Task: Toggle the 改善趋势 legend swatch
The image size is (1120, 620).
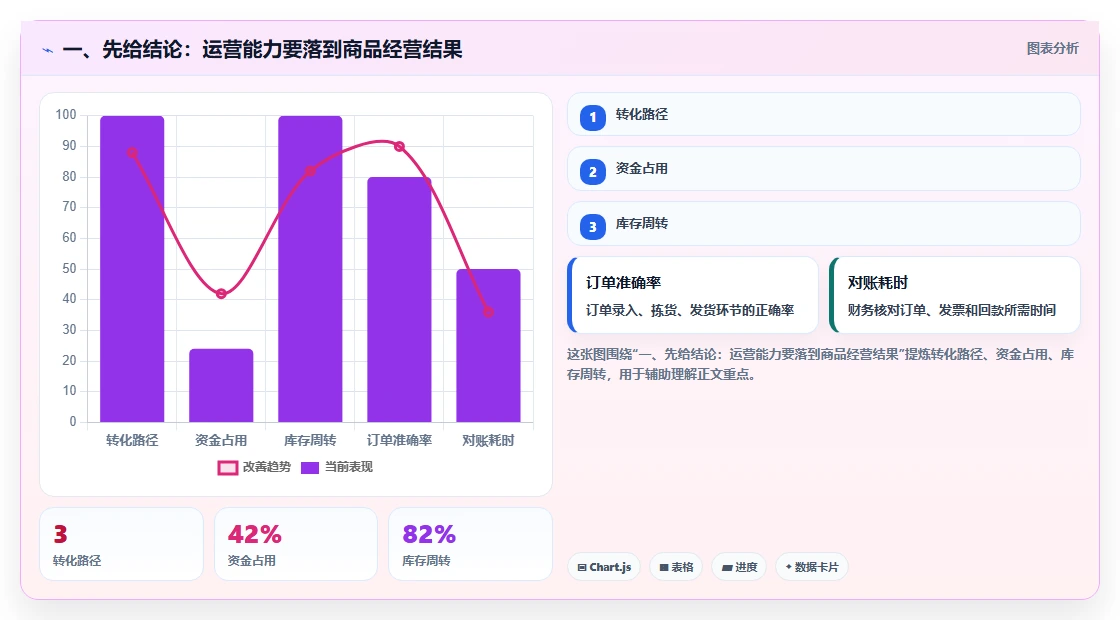Action: click(228, 468)
